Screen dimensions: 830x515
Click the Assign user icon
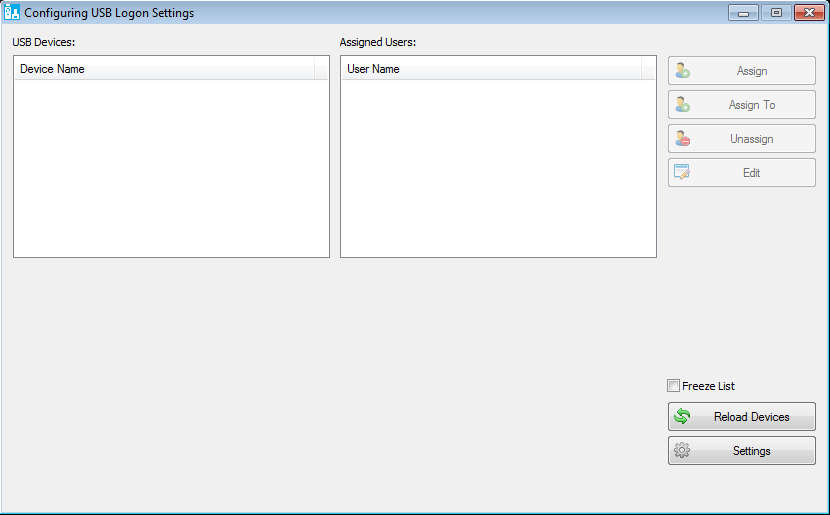pos(682,71)
